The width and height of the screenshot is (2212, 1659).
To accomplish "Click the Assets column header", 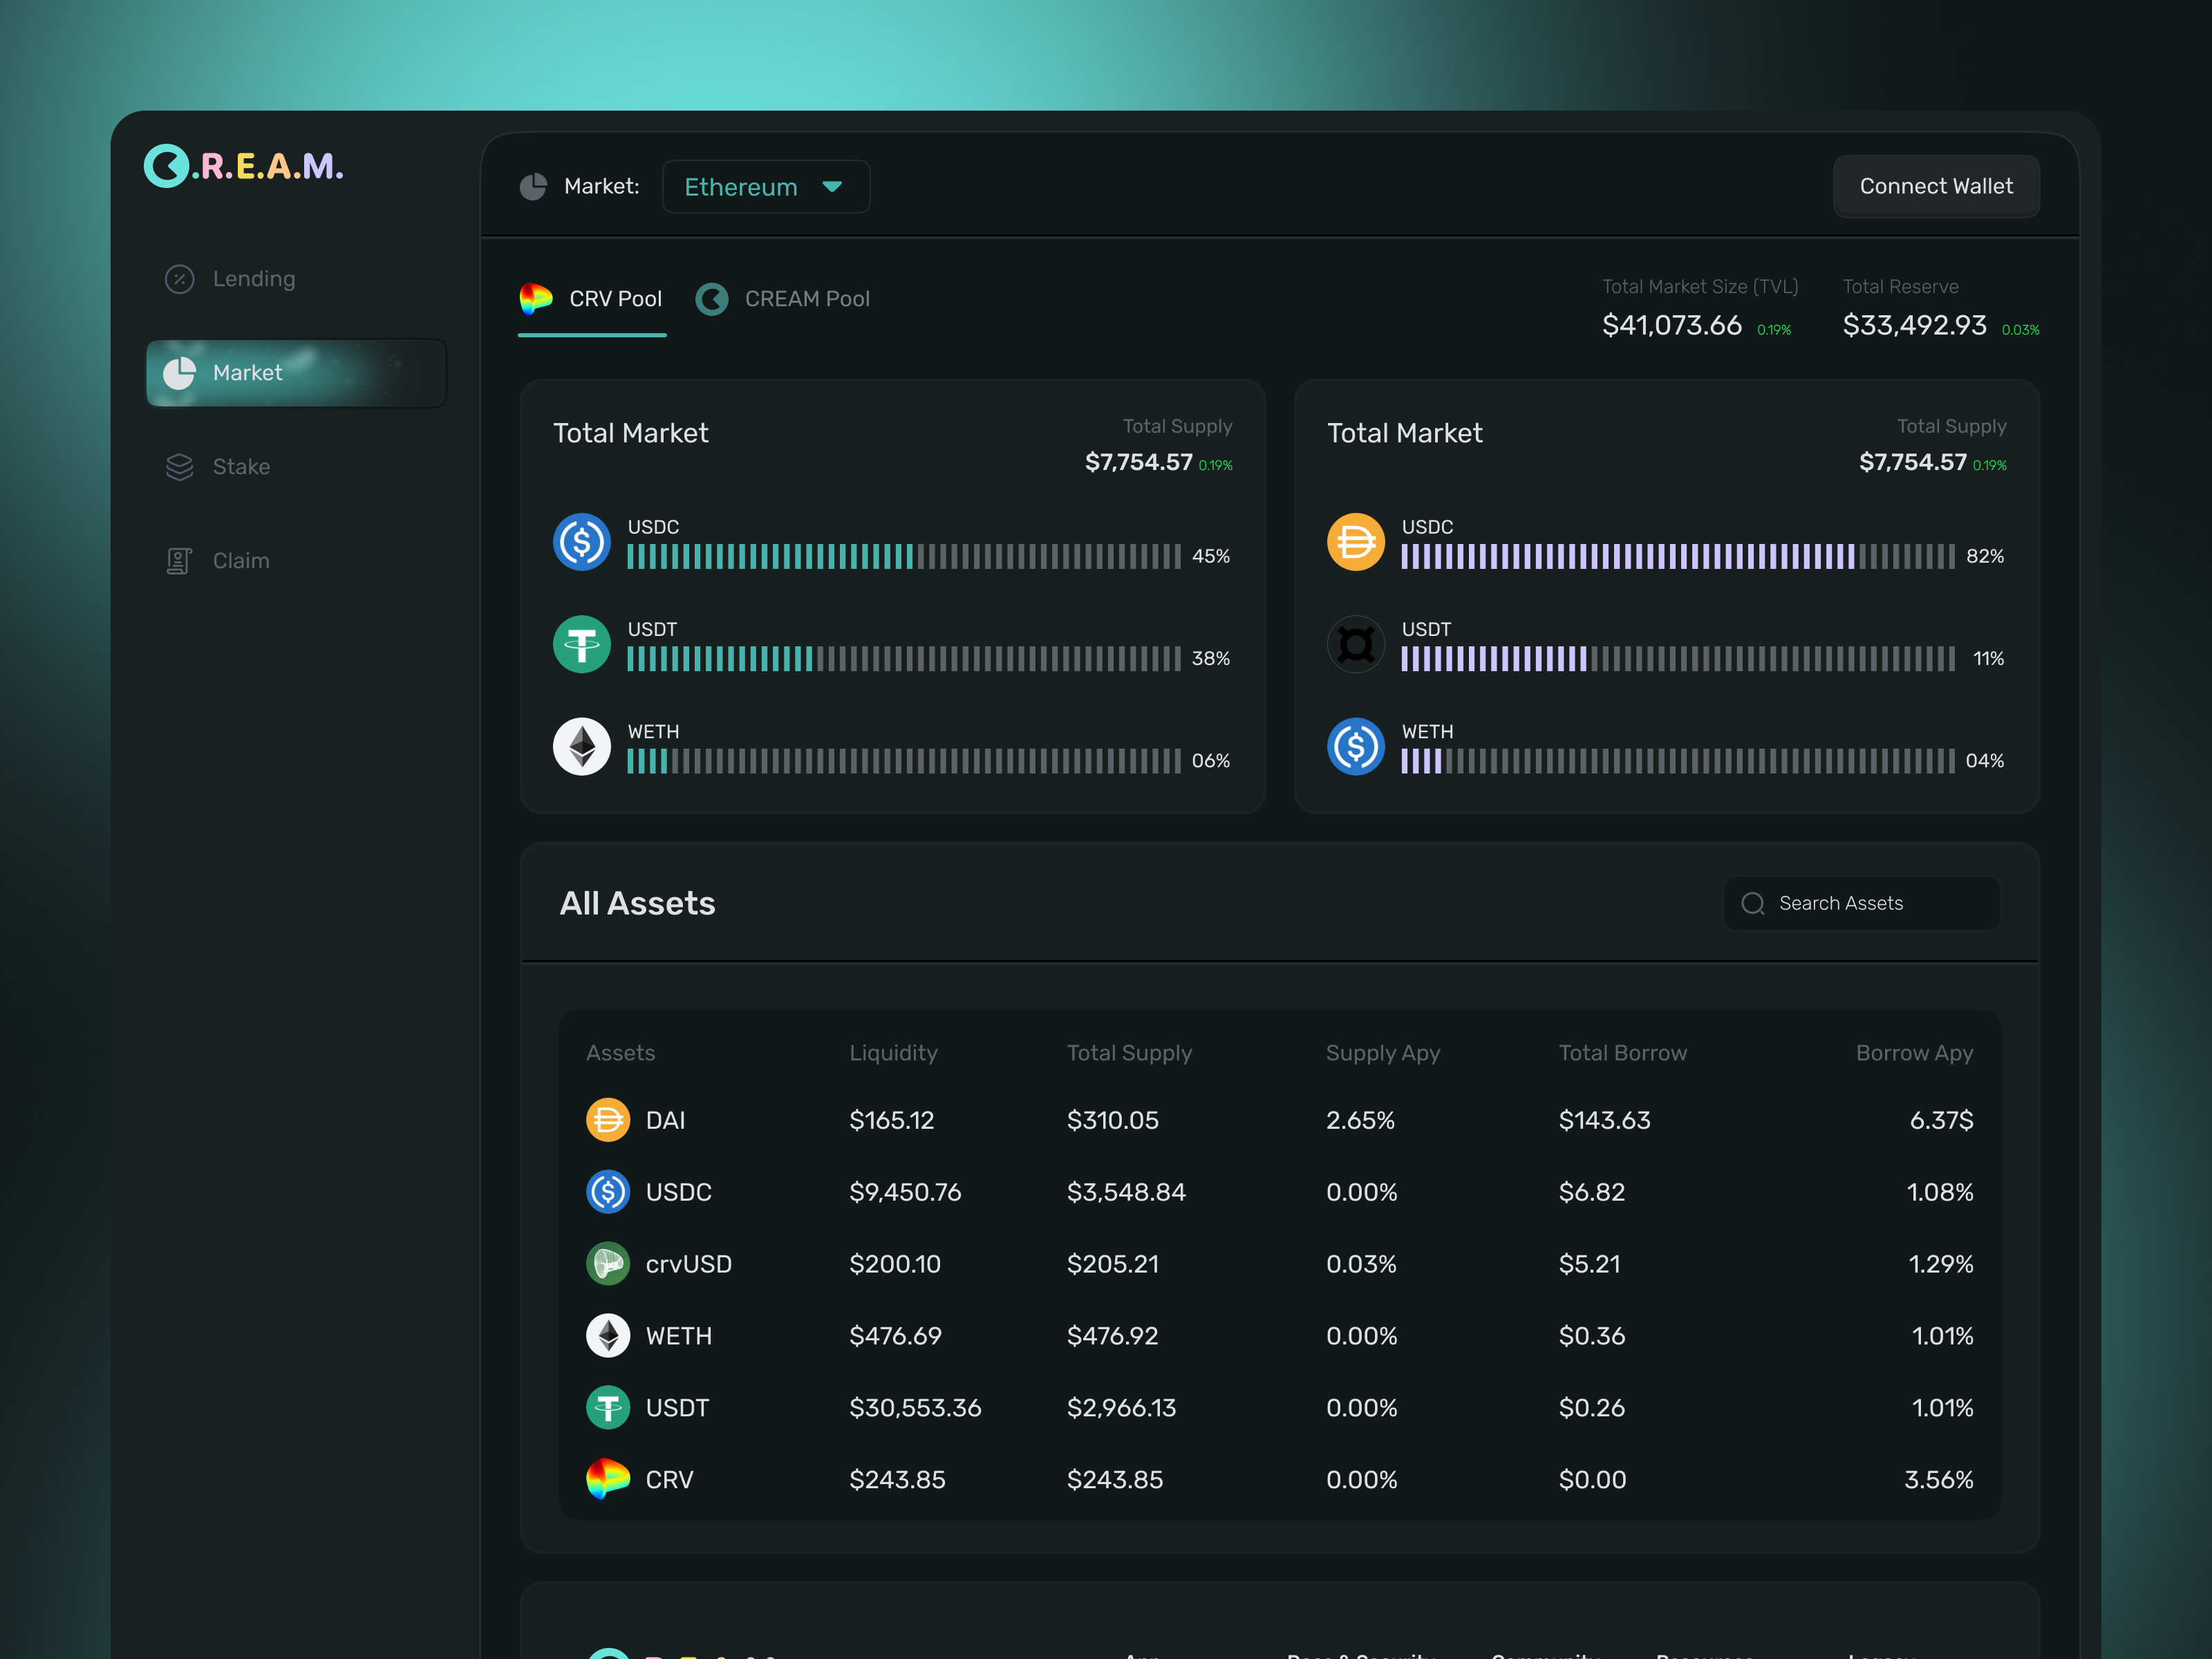I will pos(620,1053).
